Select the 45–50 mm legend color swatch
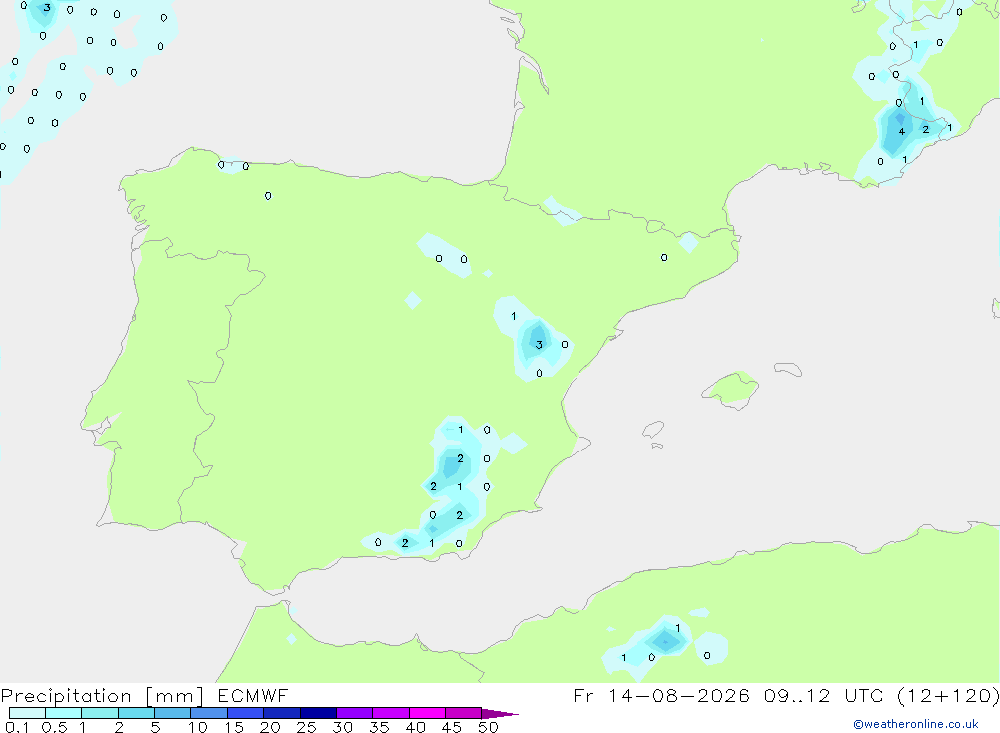Screen dimensions: 1000x733 click(464, 713)
